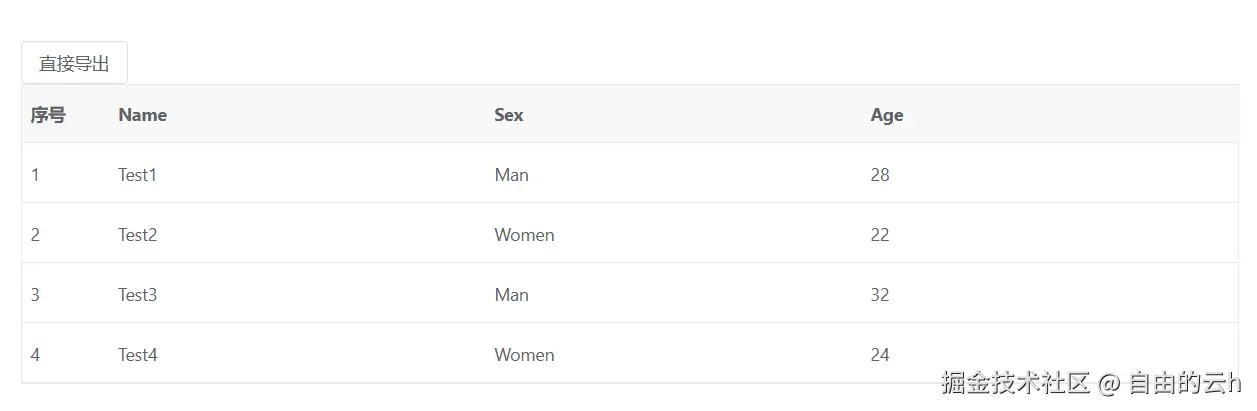Click the index number 1 cell
Viewport: 1257px width, 411px height.
(x=35, y=175)
